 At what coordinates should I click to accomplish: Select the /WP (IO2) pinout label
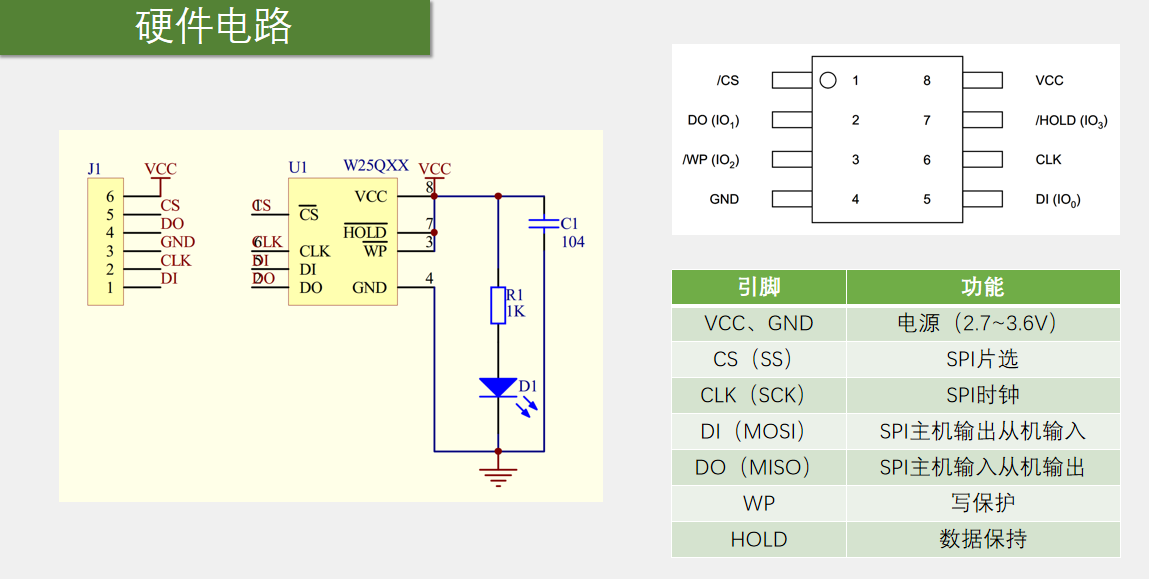click(x=710, y=161)
